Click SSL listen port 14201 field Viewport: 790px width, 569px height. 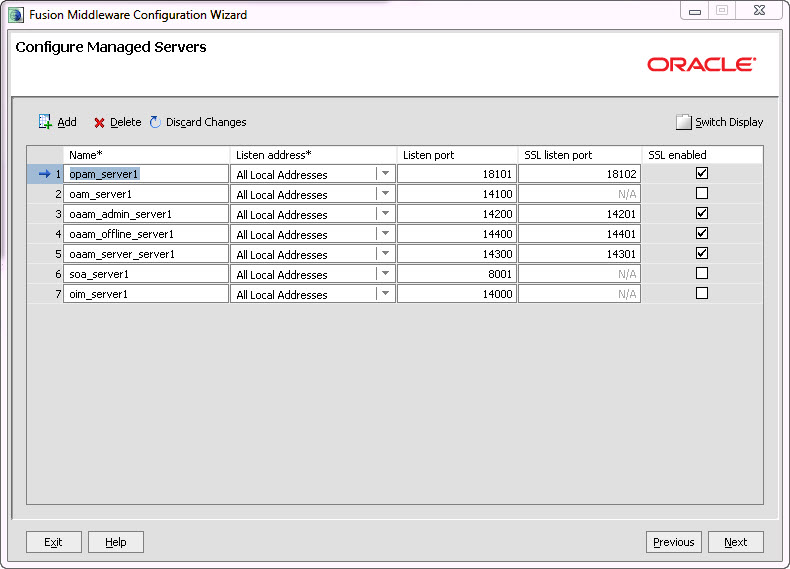point(579,214)
